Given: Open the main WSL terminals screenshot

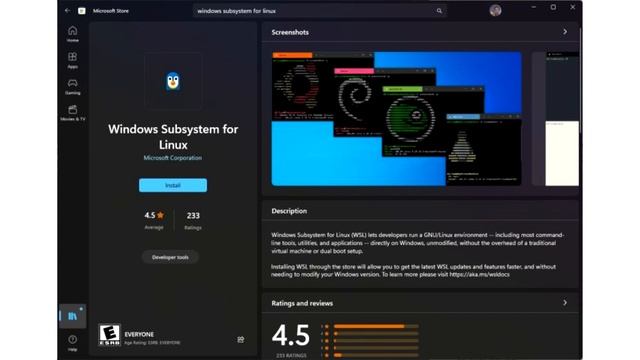Looking at the screenshot, I should pyautogui.click(x=396, y=119).
